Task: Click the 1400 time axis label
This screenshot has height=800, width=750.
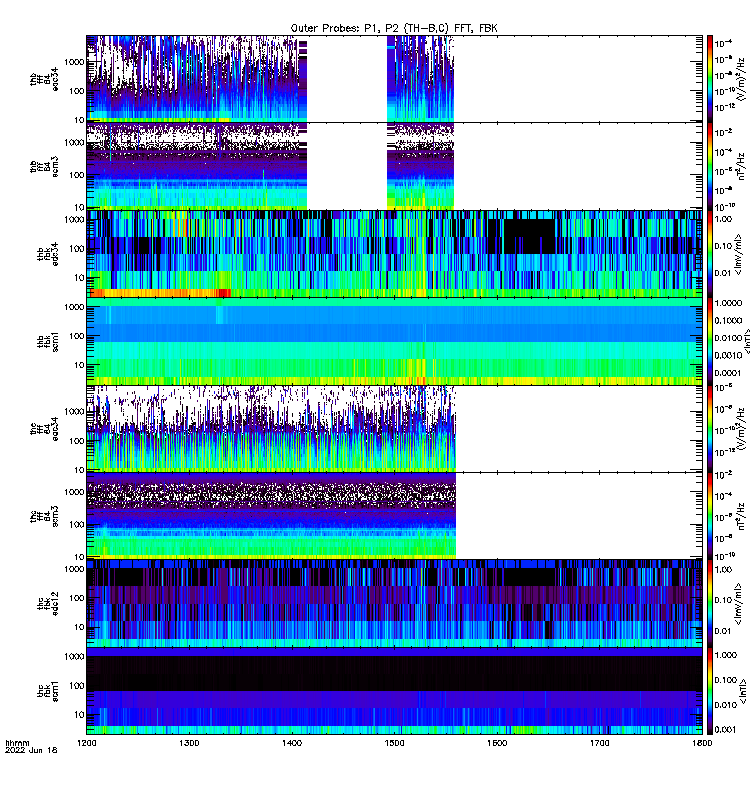Action: coord(292,743)
